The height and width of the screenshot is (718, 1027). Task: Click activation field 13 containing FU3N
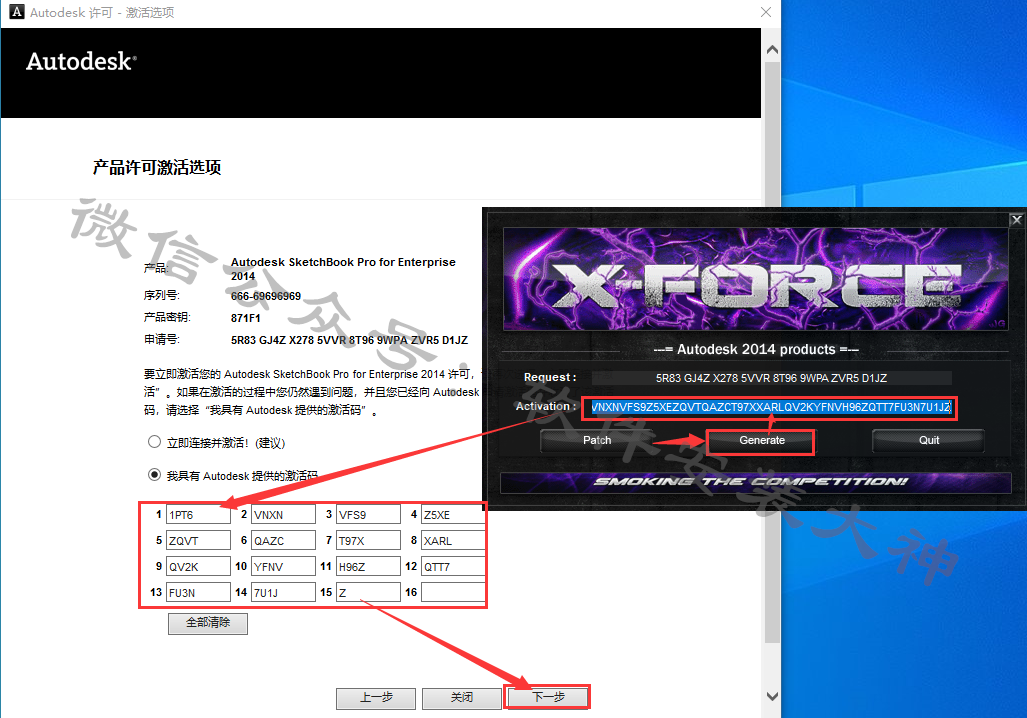[198, 593]
